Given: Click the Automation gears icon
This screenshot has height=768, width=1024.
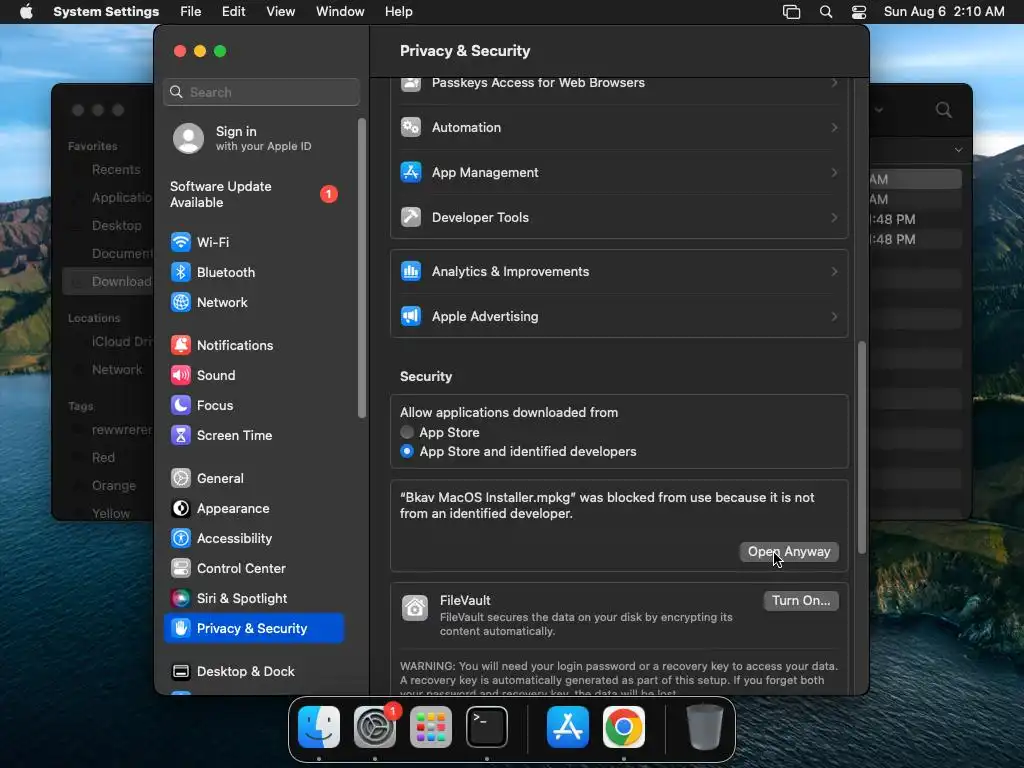Looking at the screenshot, I should [411, 127].
